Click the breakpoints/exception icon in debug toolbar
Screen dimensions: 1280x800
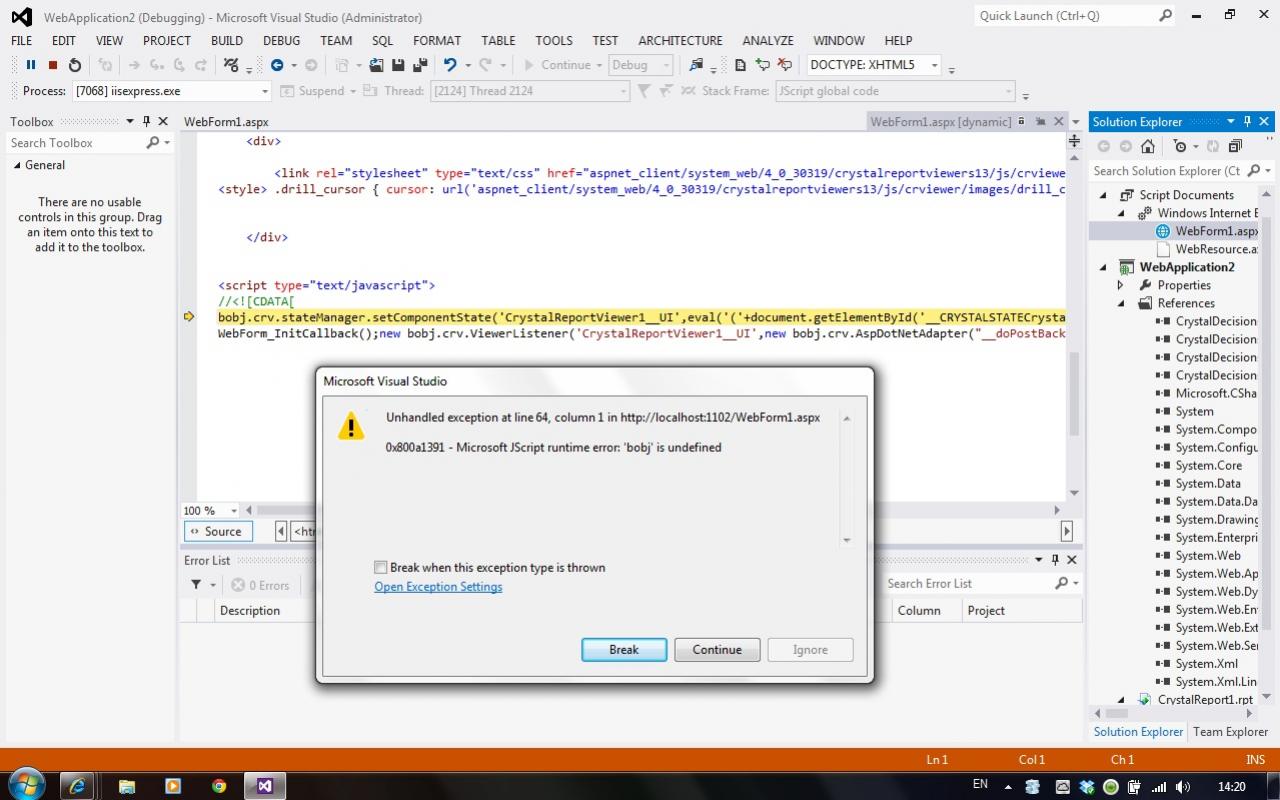(x=231, y=65)
